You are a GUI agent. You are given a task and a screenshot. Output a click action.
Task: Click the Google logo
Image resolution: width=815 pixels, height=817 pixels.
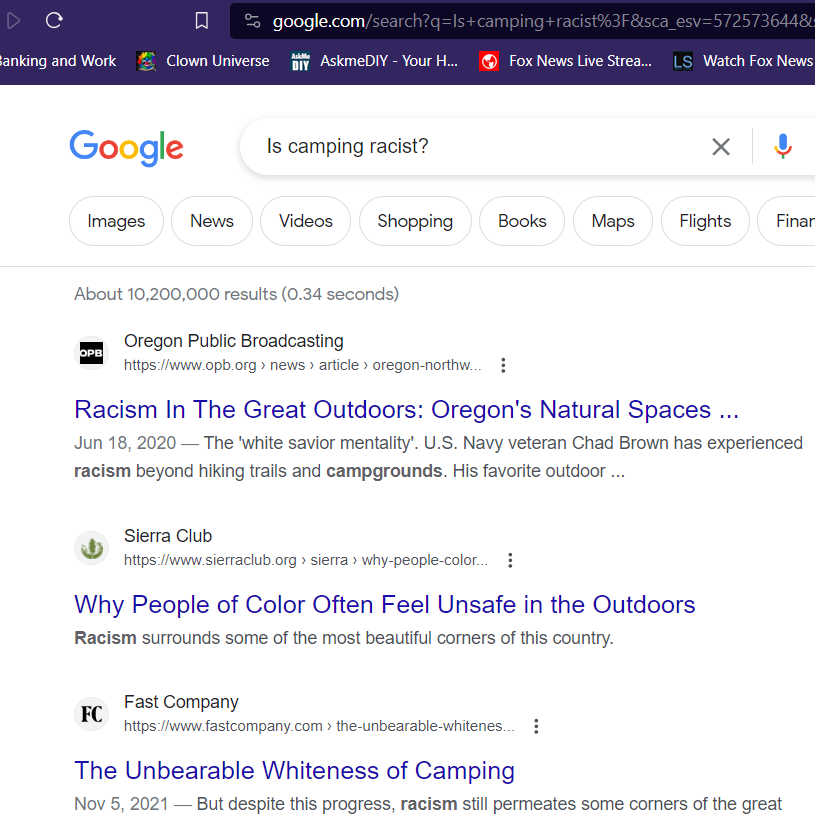pyautogui.click(x=126, y=147)
